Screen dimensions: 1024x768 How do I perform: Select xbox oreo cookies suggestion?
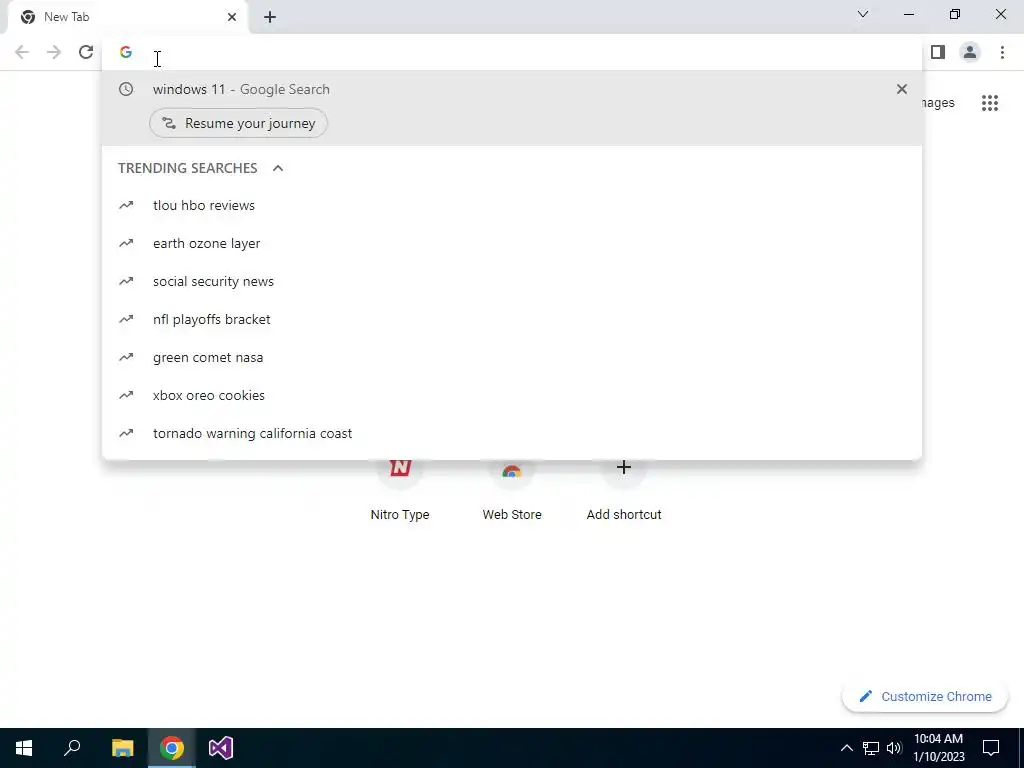pyautogui.click(x=512, y=395)
